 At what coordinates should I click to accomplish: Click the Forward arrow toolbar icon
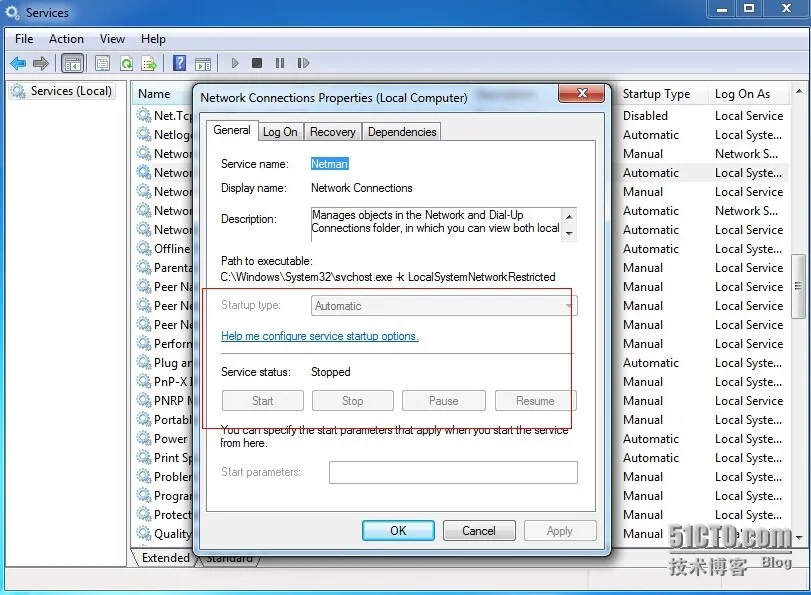point(40,63)
